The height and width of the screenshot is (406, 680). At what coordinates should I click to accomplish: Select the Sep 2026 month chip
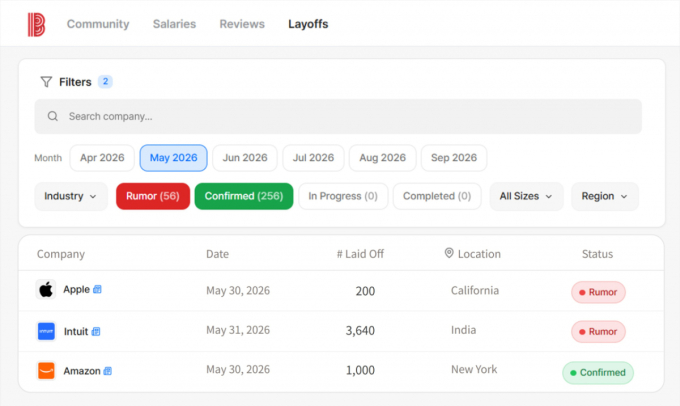tap(454, 158)
